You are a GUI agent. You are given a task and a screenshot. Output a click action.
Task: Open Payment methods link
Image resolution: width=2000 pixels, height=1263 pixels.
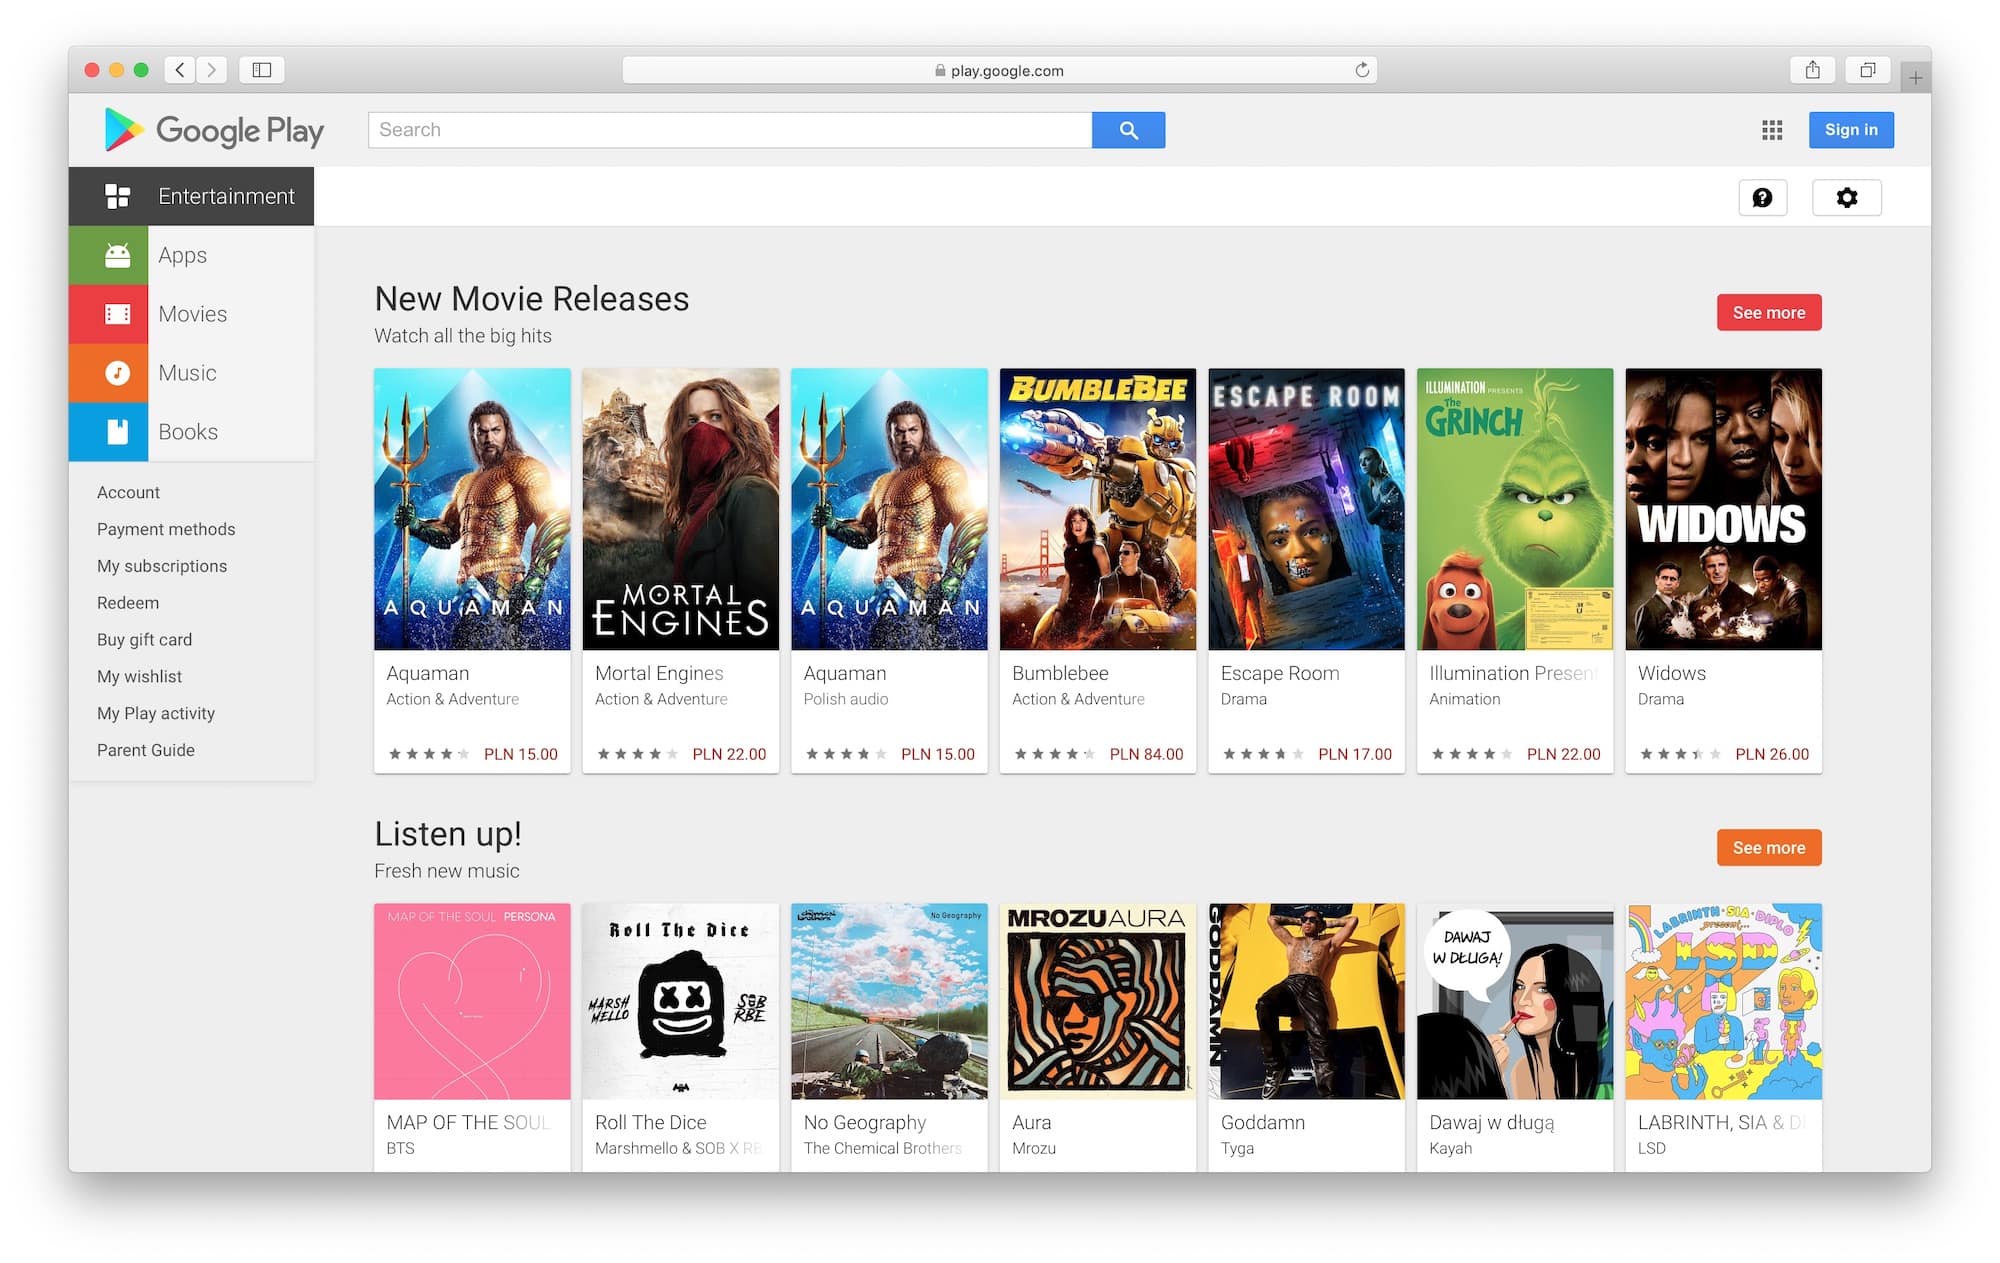coord(166,529)
